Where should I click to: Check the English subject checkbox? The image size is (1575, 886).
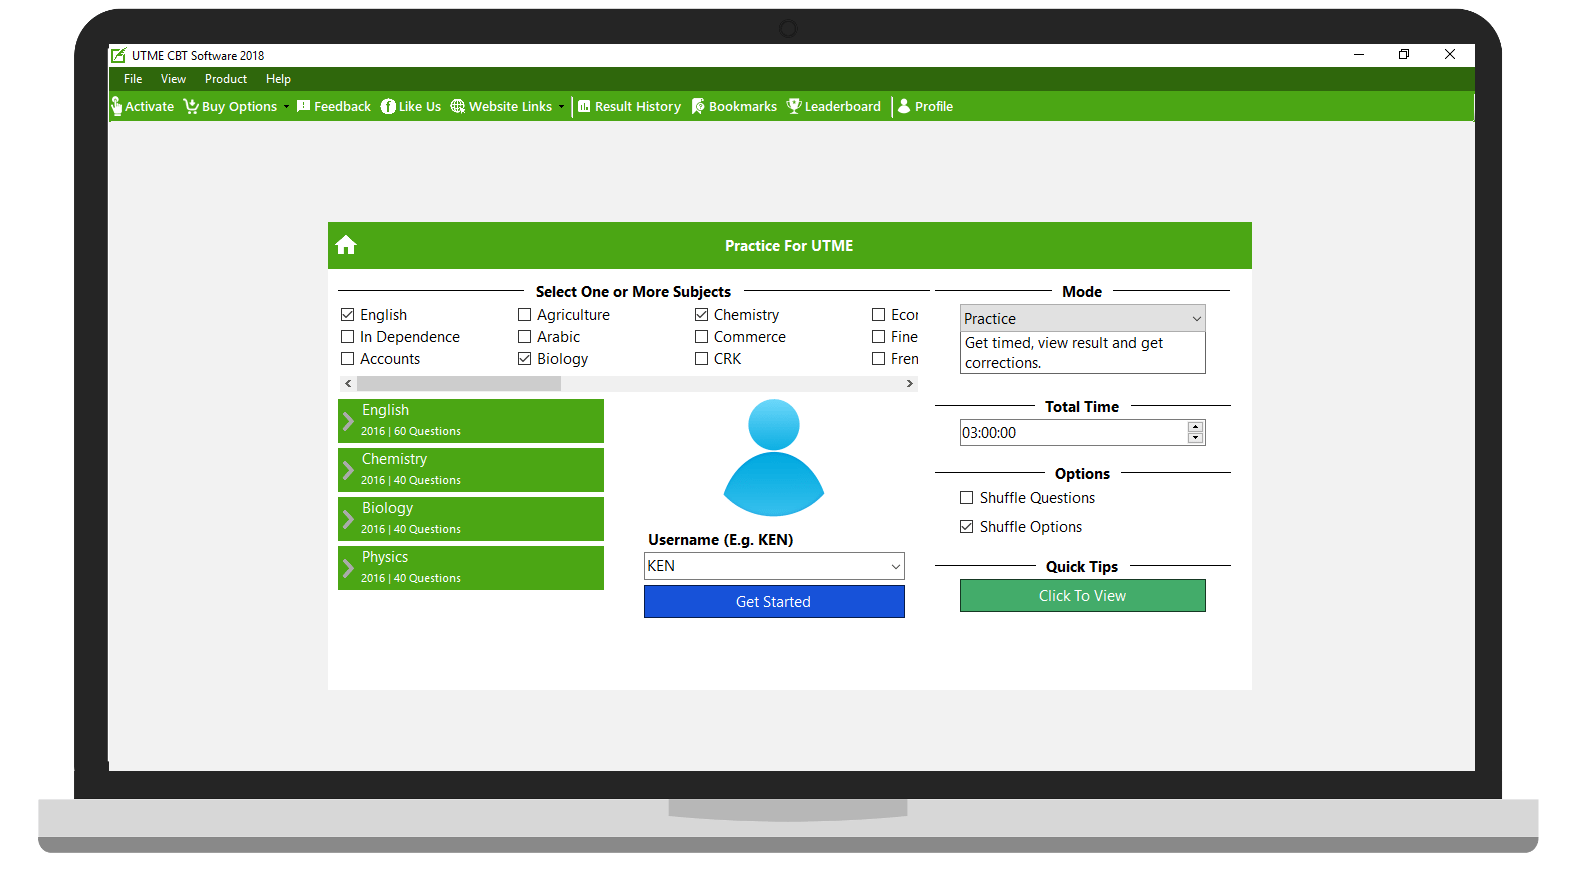tap(348, 315)
